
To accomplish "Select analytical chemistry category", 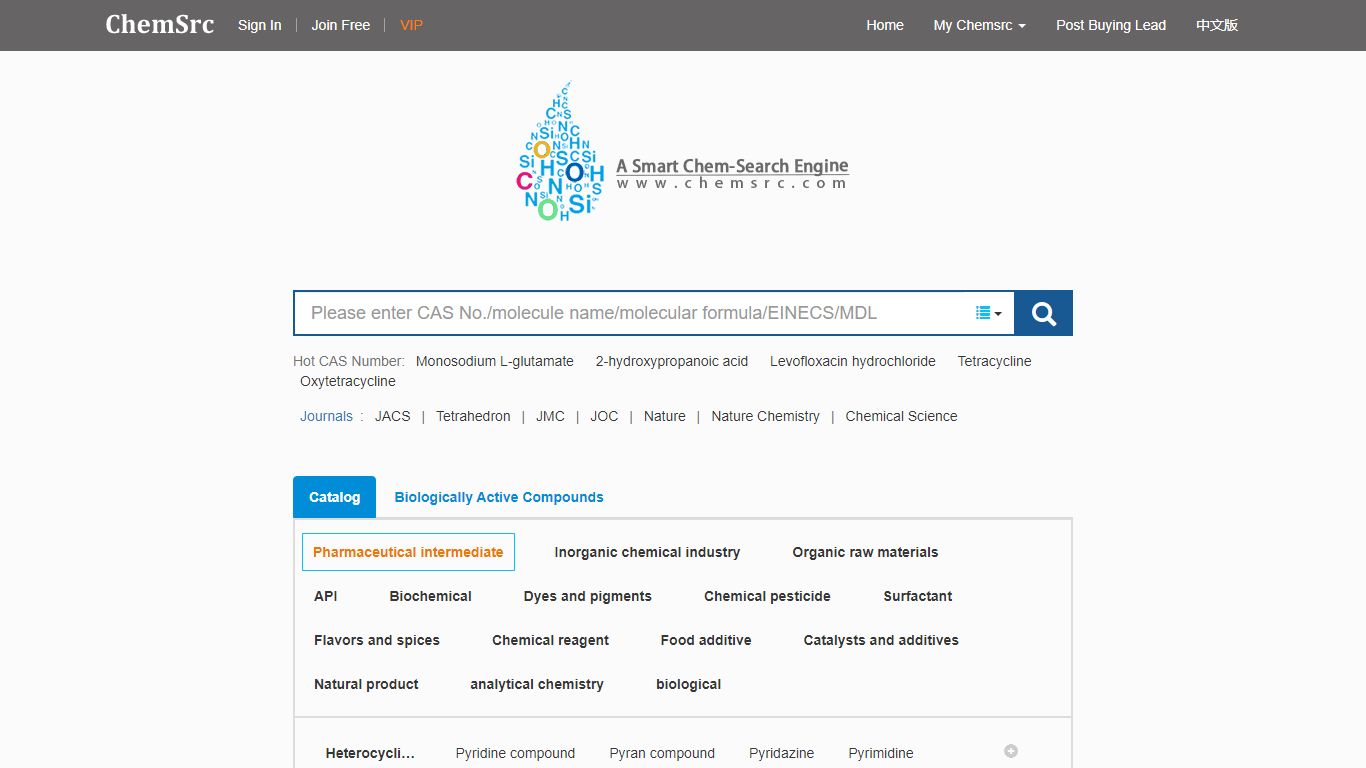I will coord(537,684).
